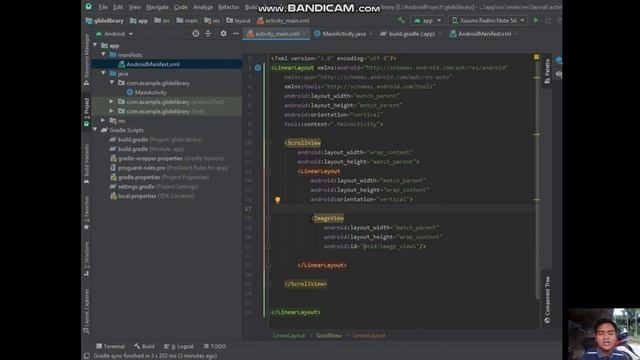This screenshot has height=360, width=640.
Task: Open the app run configuration dropdown
Action: (427, 20)
